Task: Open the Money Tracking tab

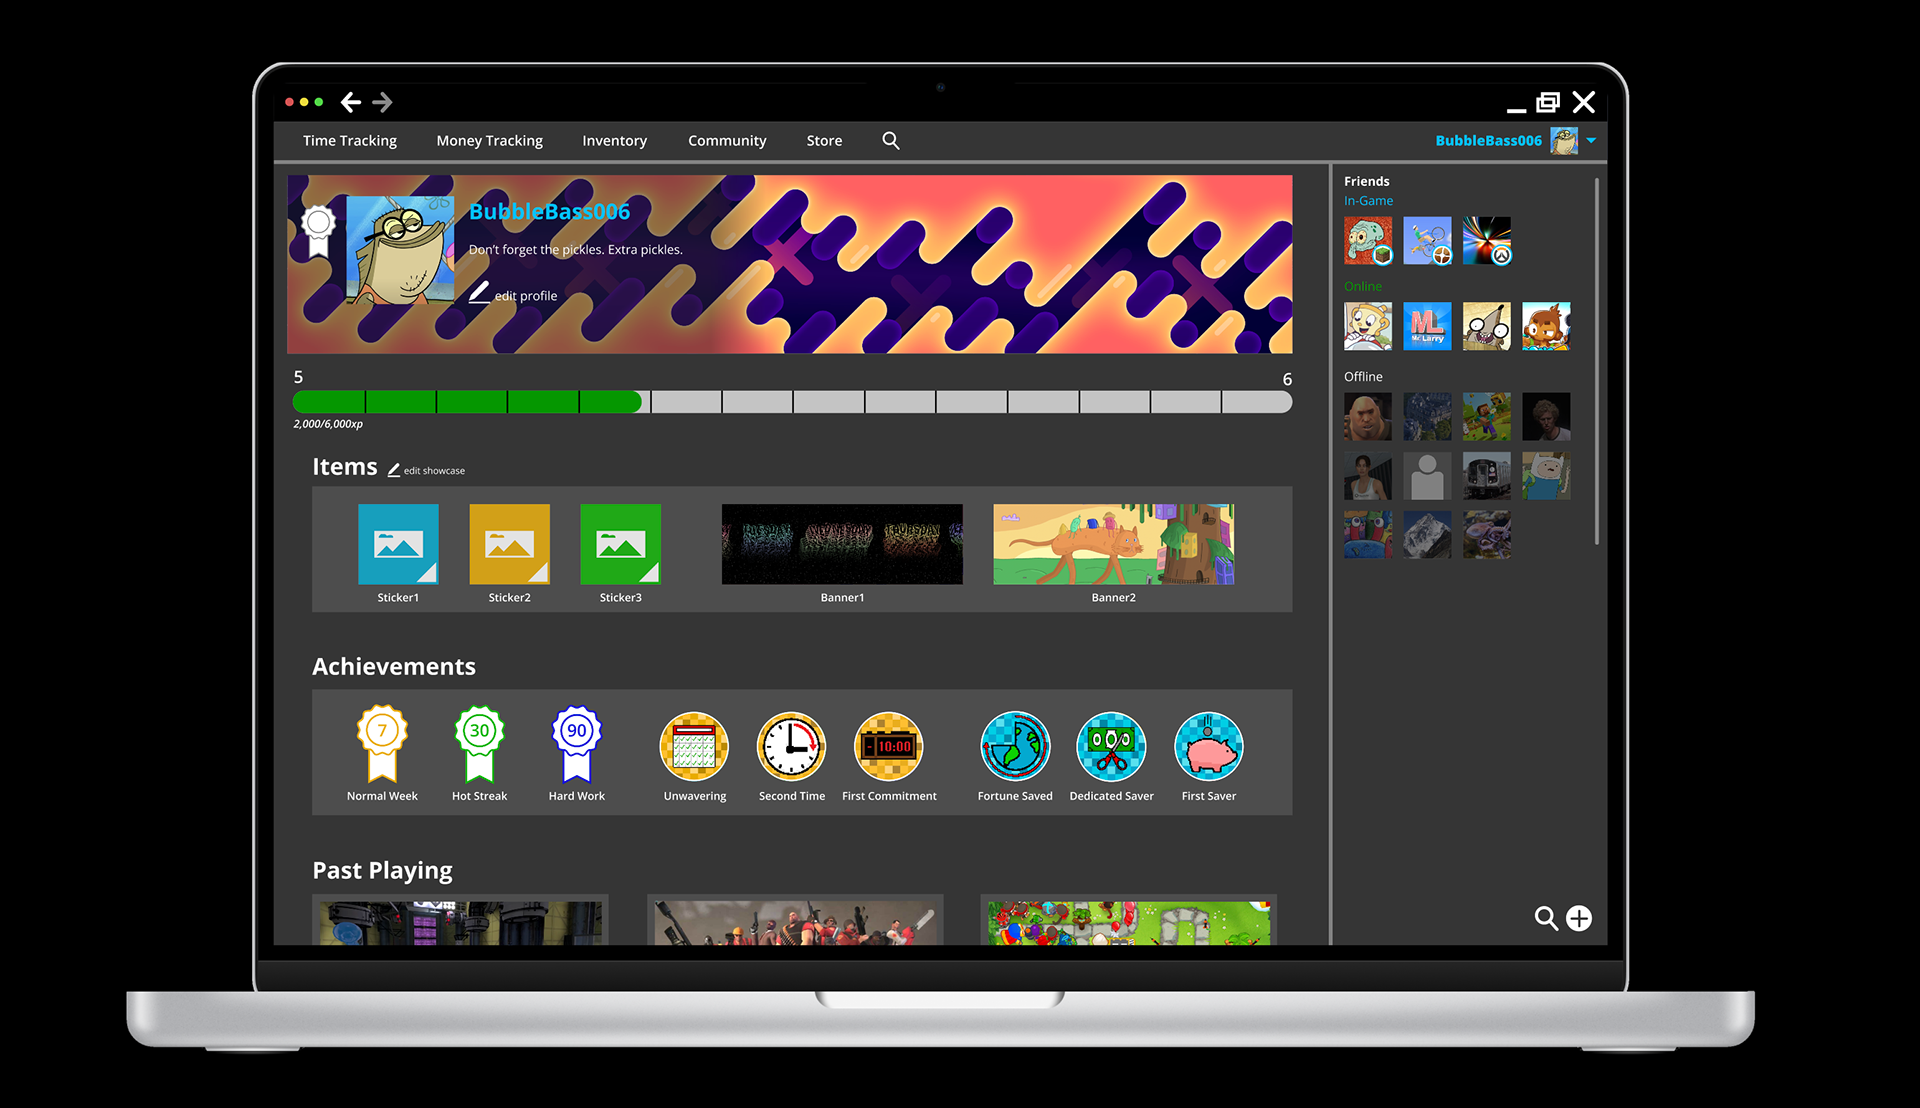Action: click(x=489, y=141)
